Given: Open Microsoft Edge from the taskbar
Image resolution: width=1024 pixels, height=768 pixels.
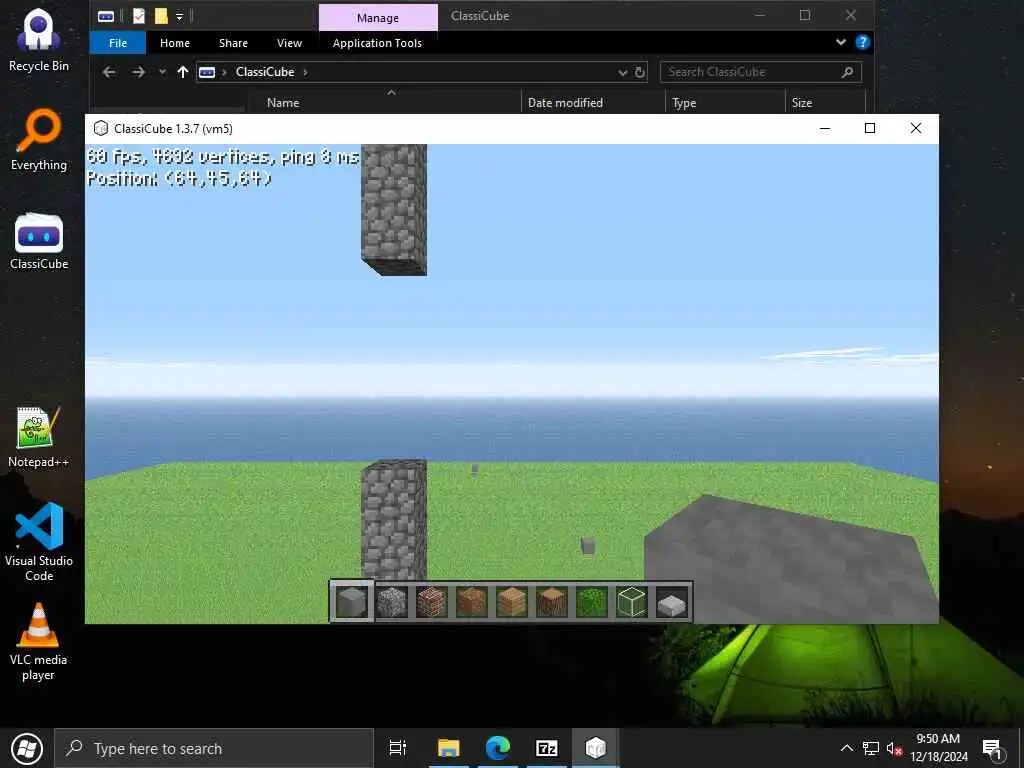Looking at the screenshot, I should (x=498, y=748).
